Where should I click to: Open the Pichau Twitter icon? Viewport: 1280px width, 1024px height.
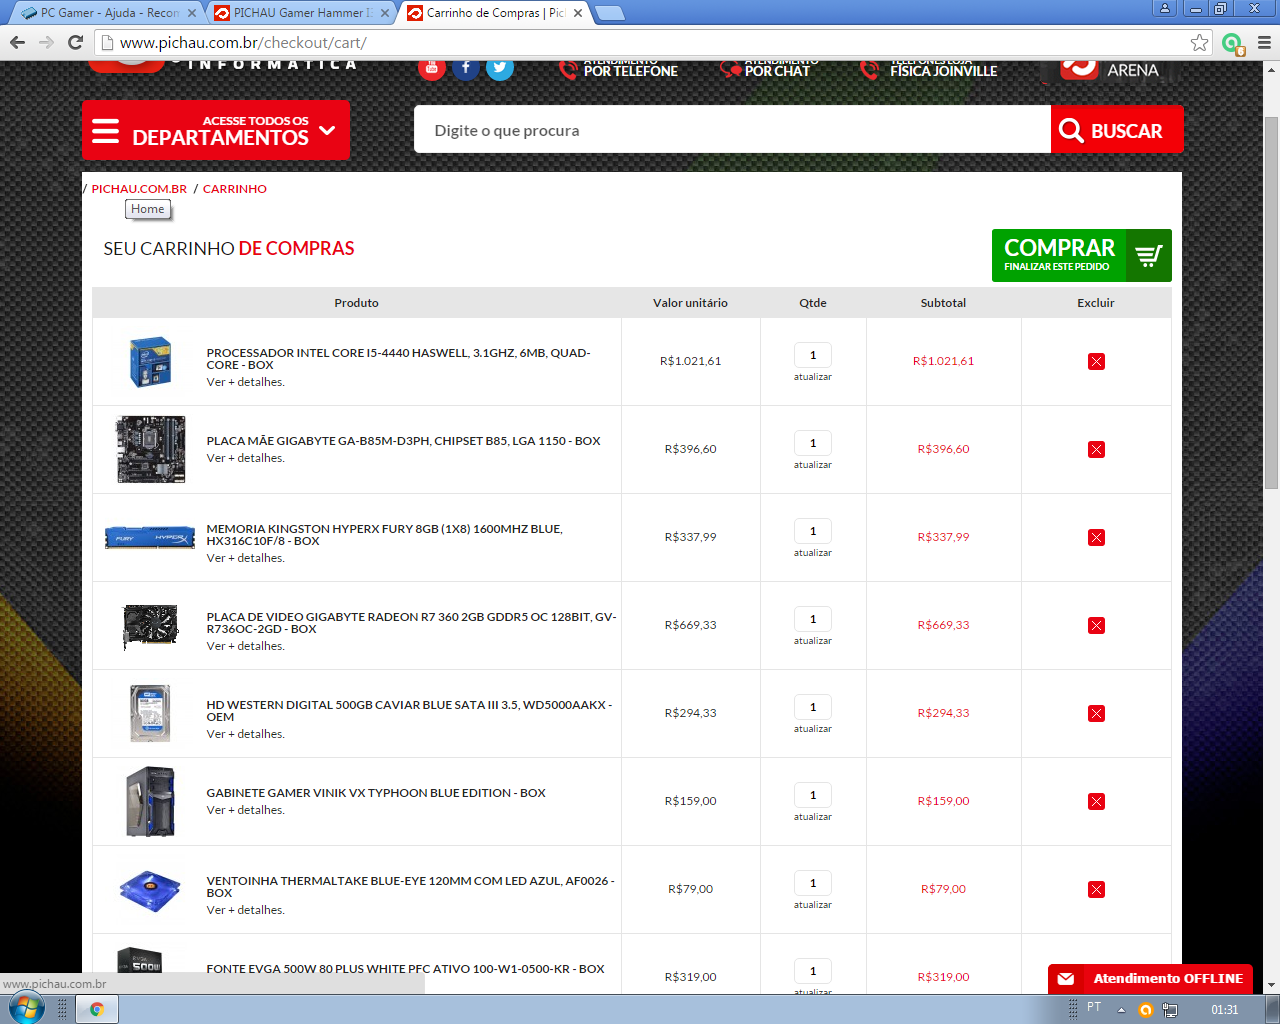pos(500,68)
